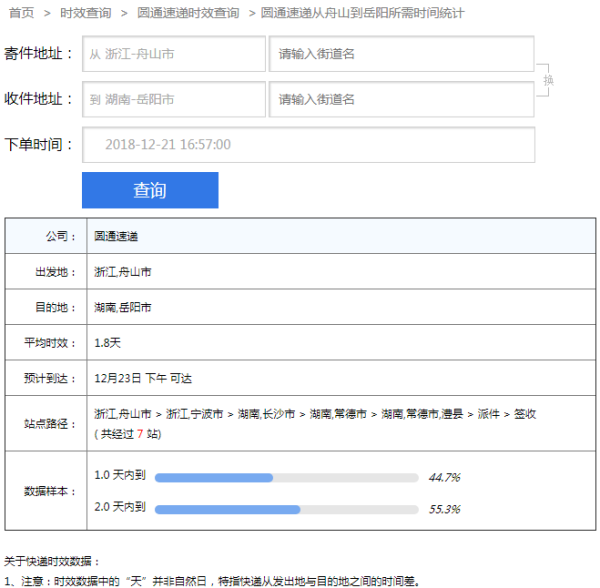Click route step 签收
This screenshot has height=588, width=600.
[x=525, y=414]
